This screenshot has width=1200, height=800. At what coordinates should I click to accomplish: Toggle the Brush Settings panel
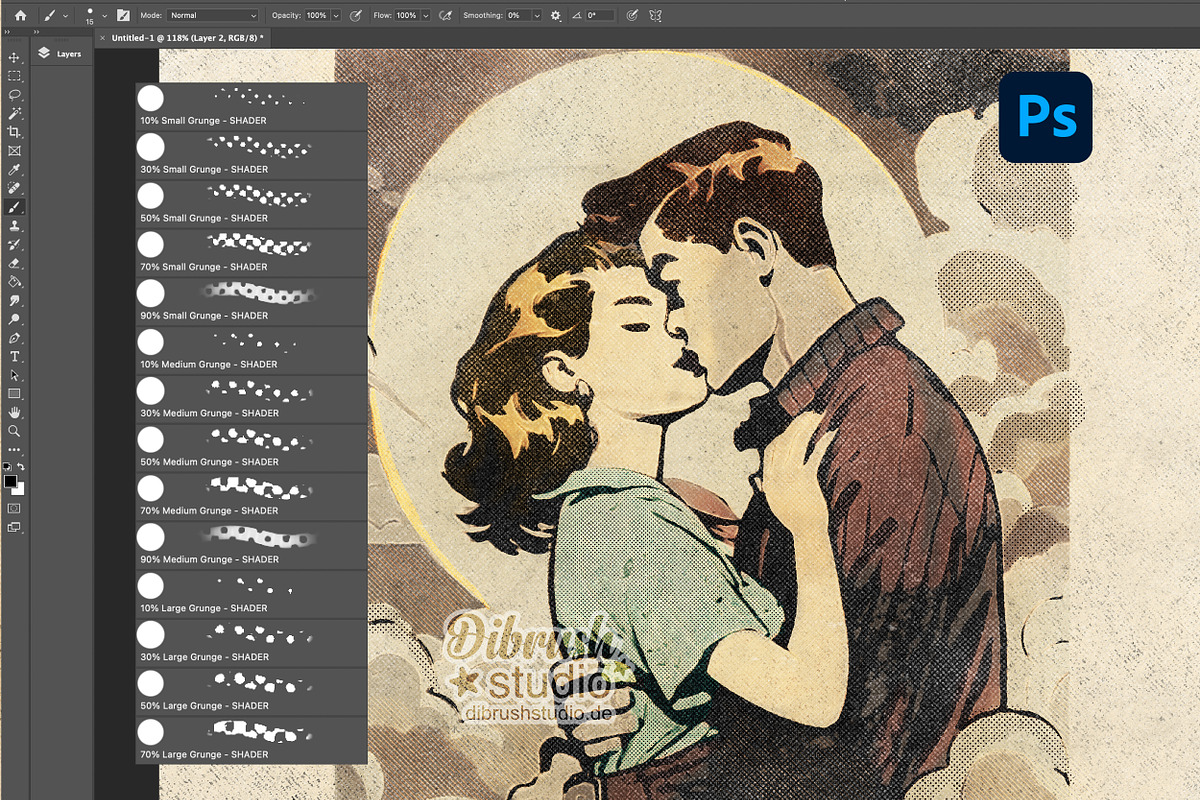coord(123,16)
